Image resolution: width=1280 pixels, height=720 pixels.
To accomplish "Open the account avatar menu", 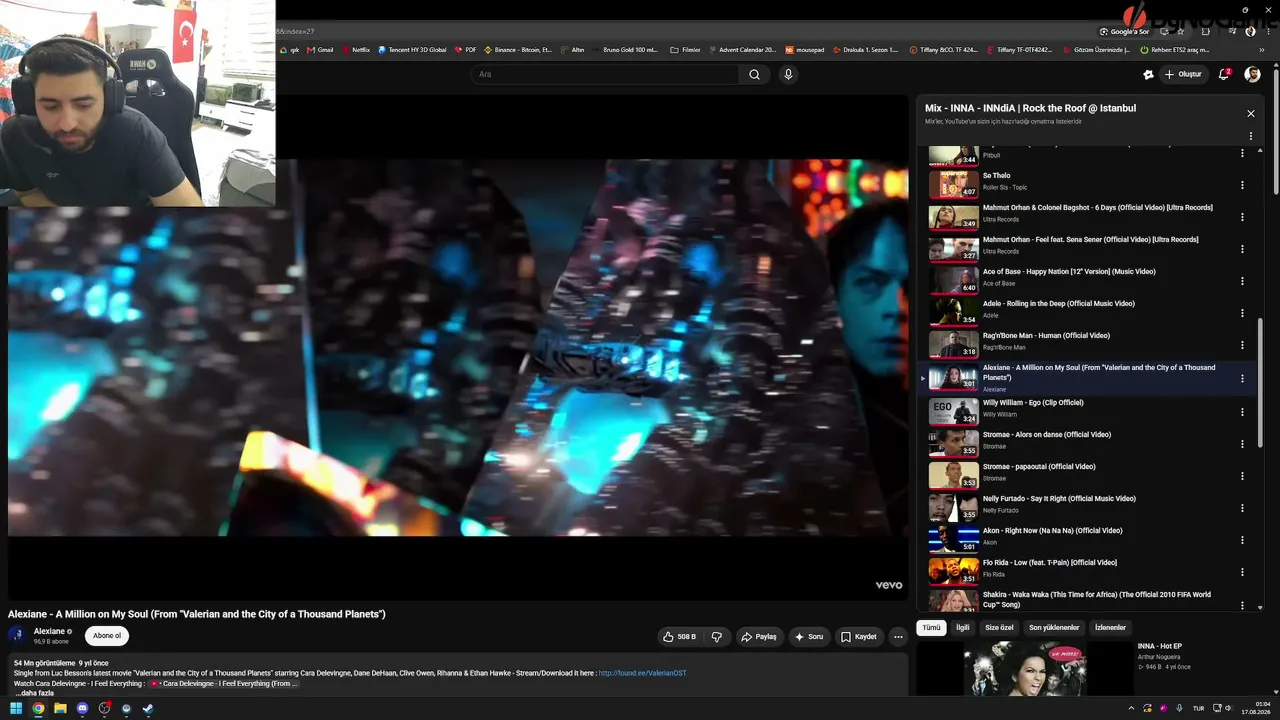I will click(1252, 74).
